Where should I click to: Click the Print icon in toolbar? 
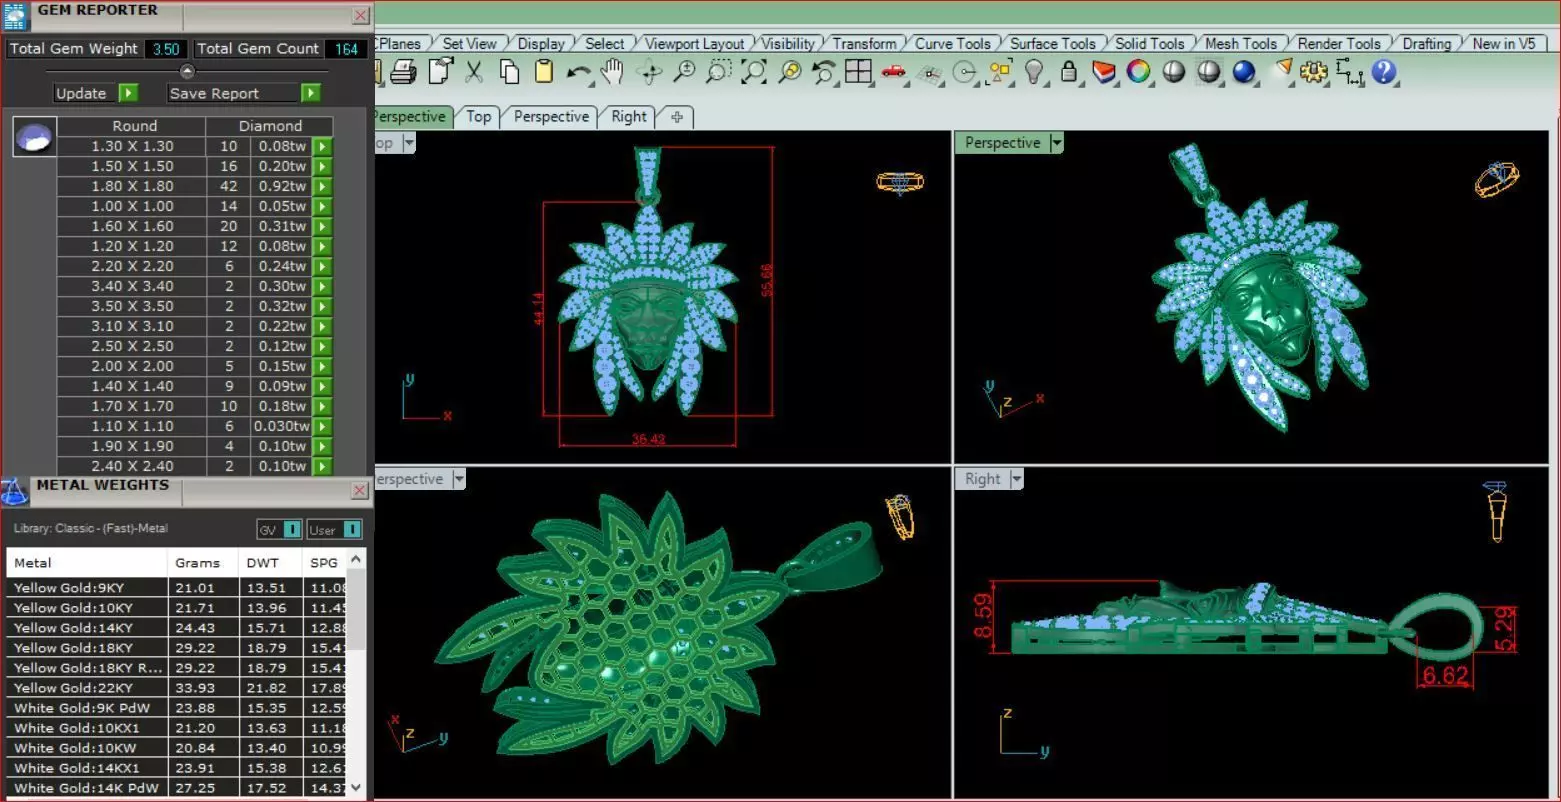[403, 72]
